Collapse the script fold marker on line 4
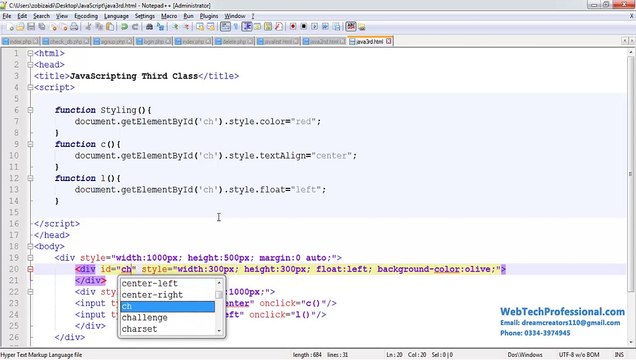The height and width of the screenshot is (360, 636). point(30,87)
